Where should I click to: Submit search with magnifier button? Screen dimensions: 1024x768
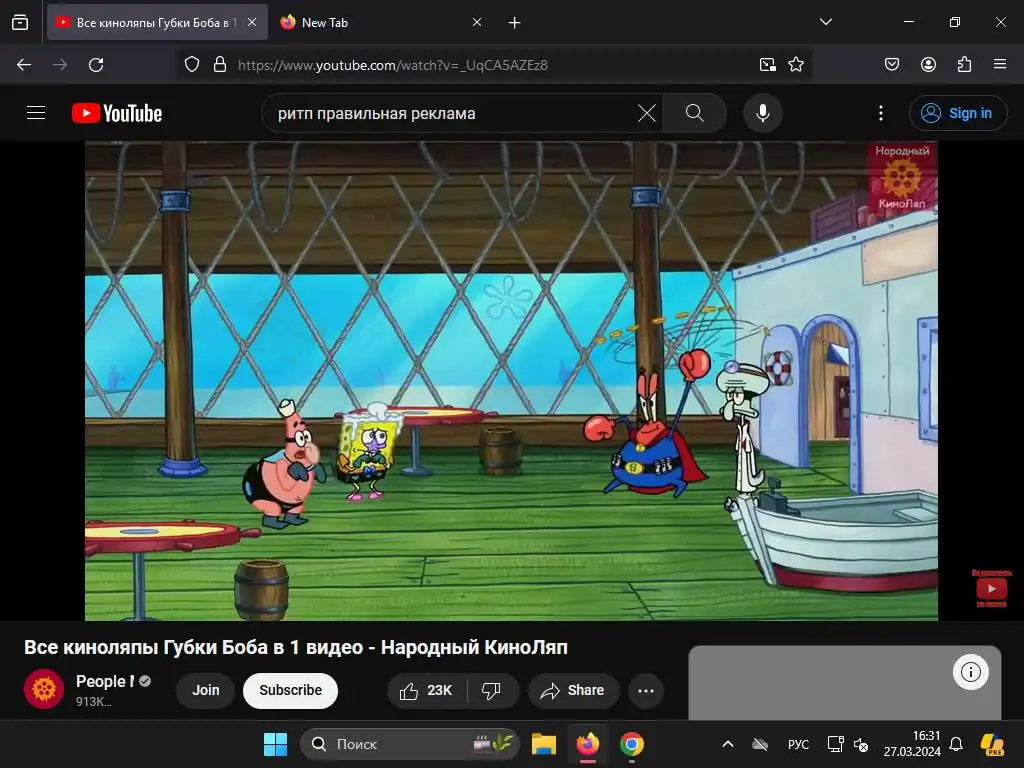click(695, 113)
